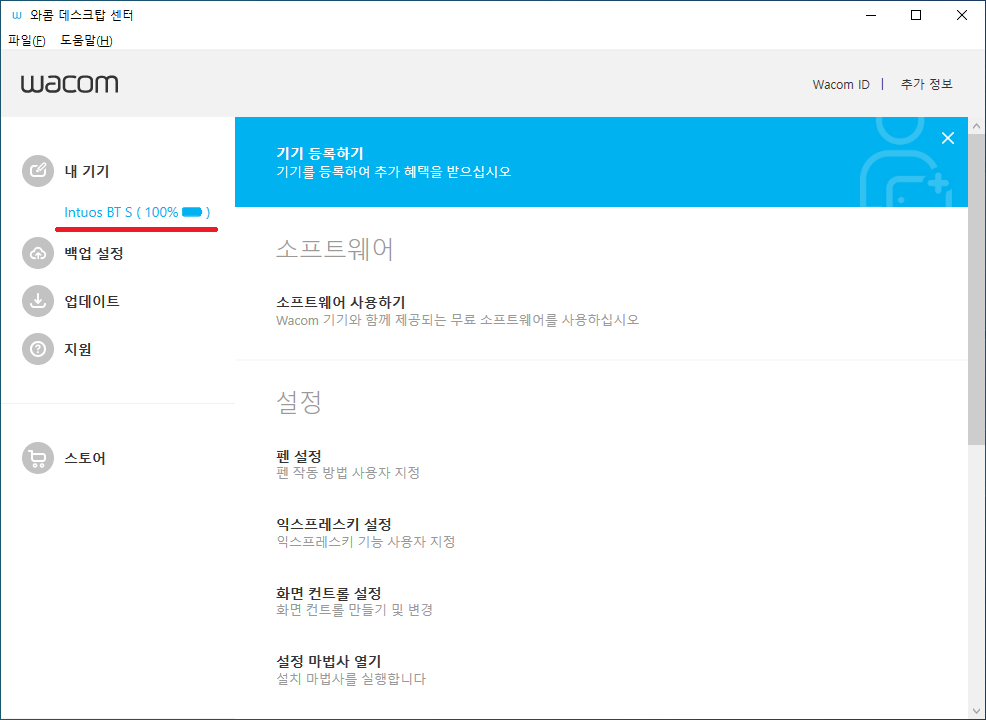986x720 pixels.
Task: Click the 기기 등록하기 banner title
Action: pyautogui.click(x=320, y=153)
